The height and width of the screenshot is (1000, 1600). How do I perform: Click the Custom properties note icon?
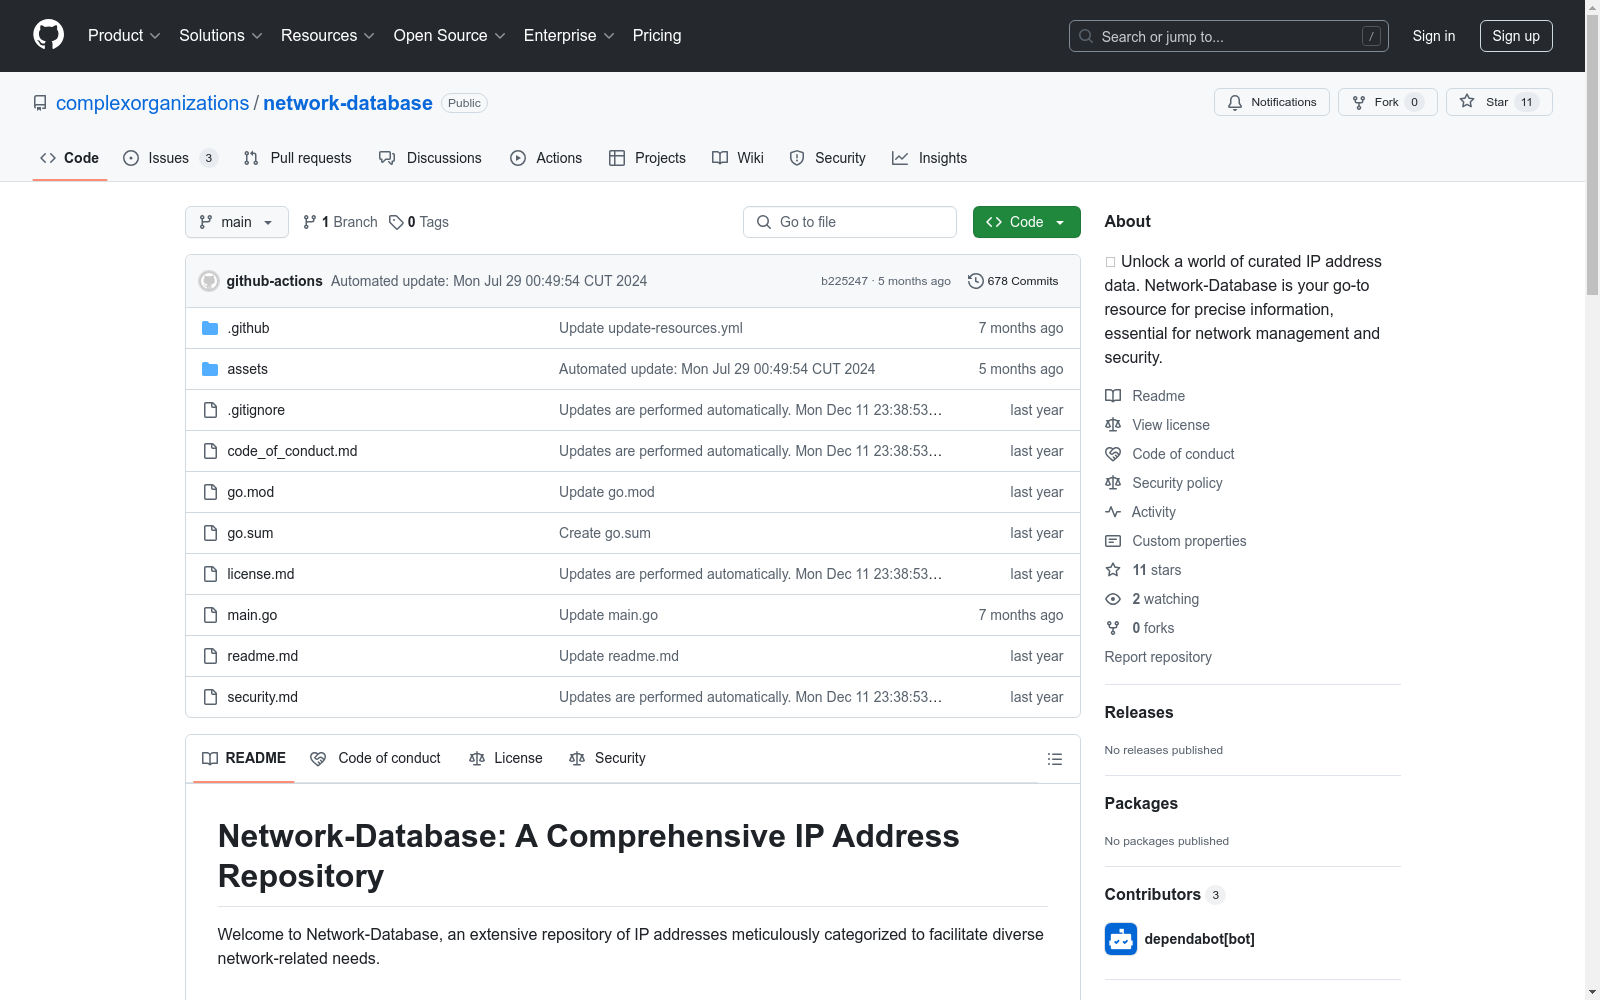click(1113, 541)
